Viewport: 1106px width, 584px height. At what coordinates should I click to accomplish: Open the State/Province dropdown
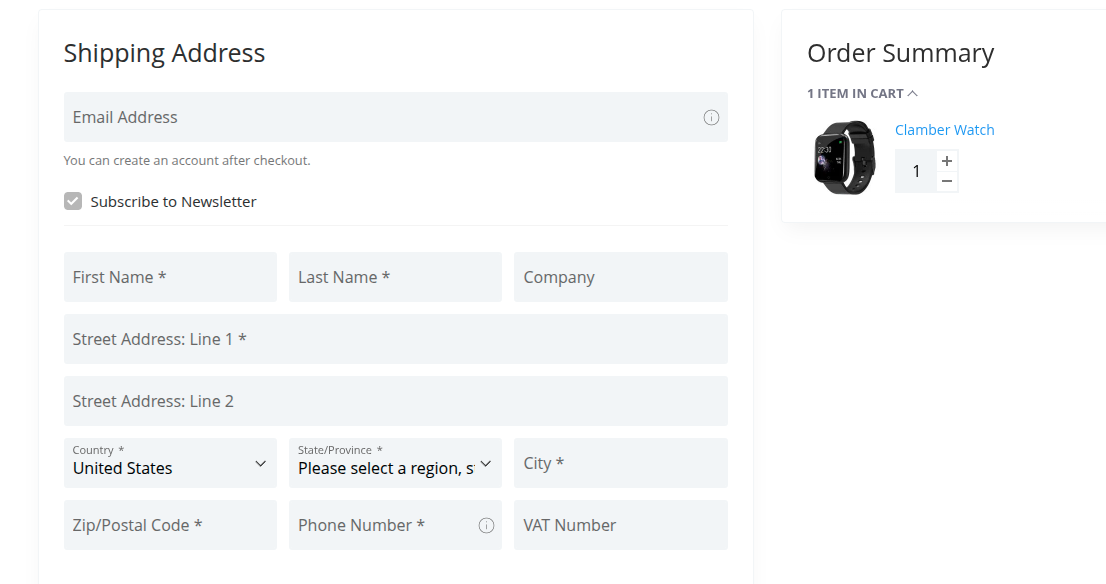point(395,463)
